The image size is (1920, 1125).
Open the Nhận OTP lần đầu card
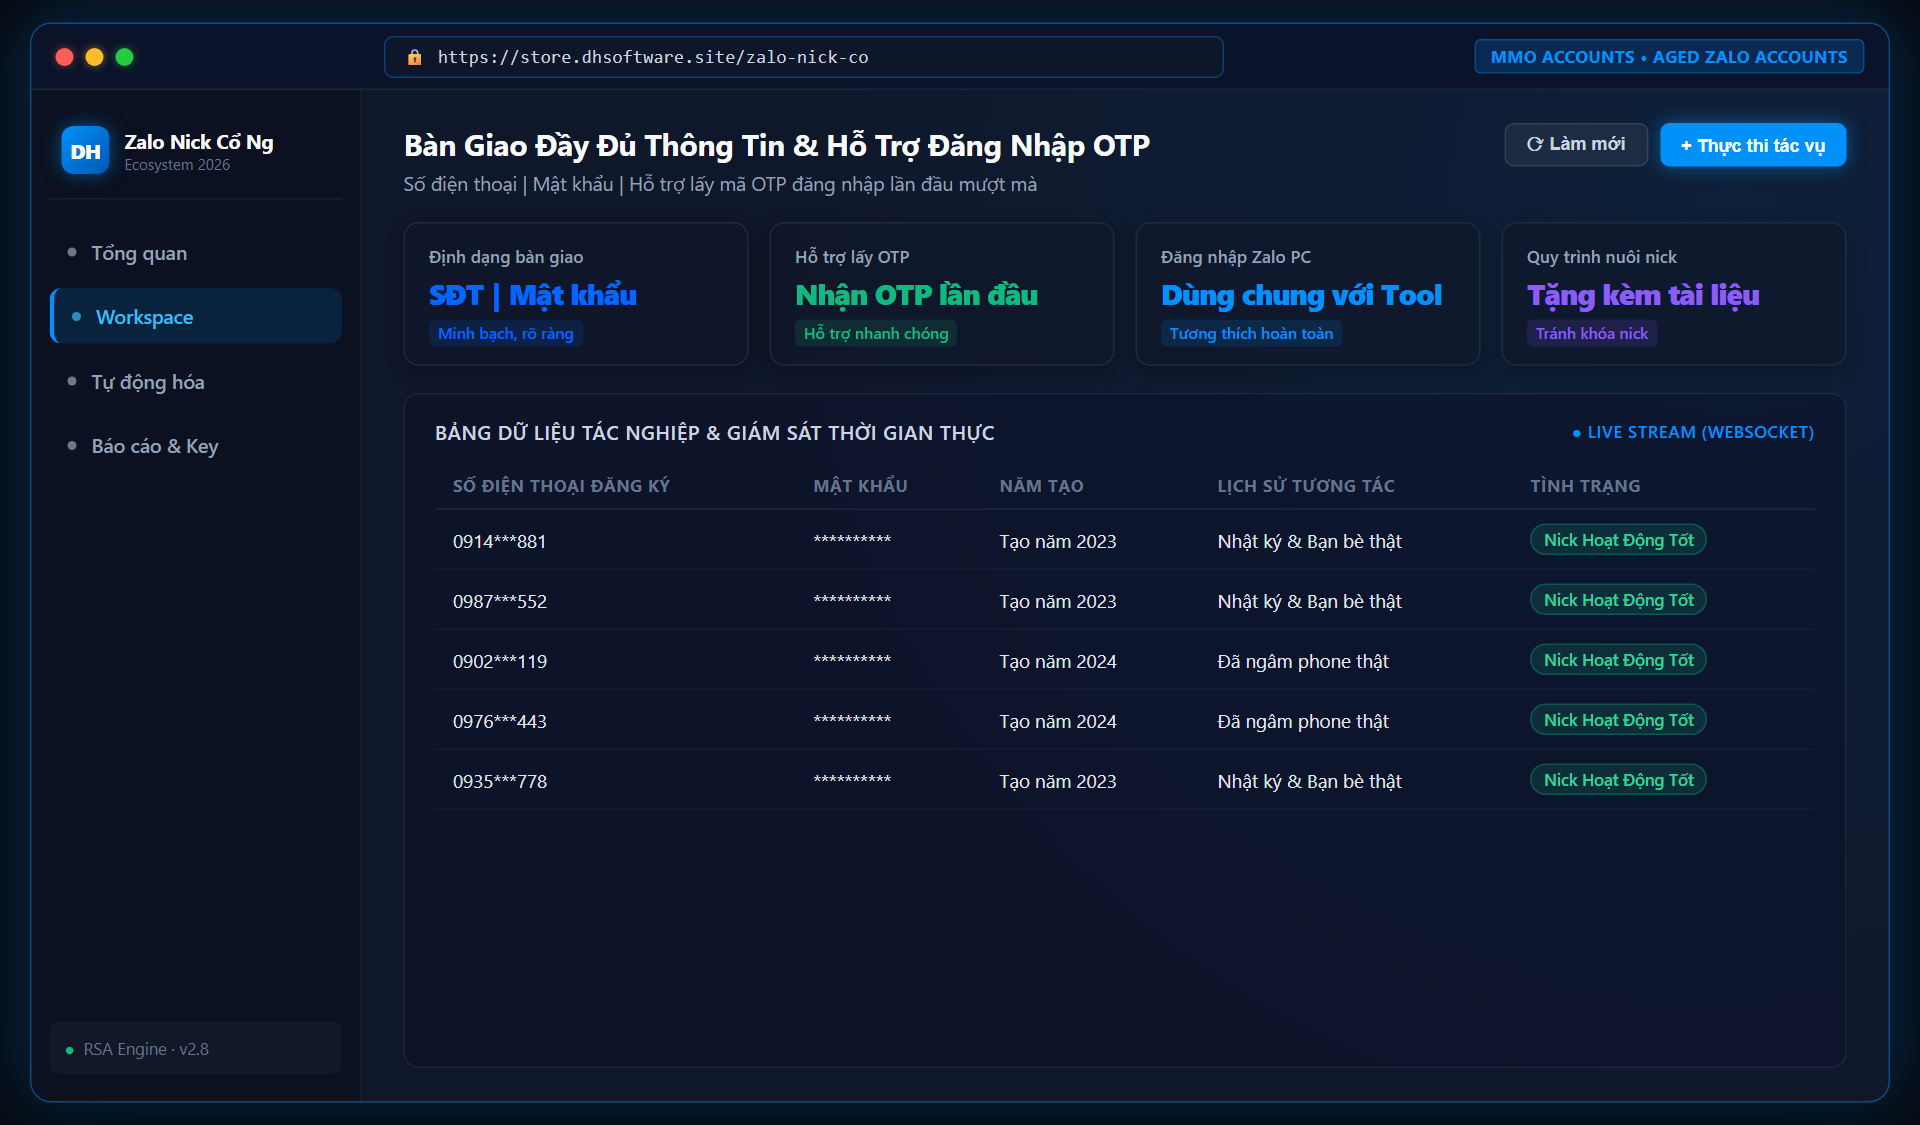[942, 294]
